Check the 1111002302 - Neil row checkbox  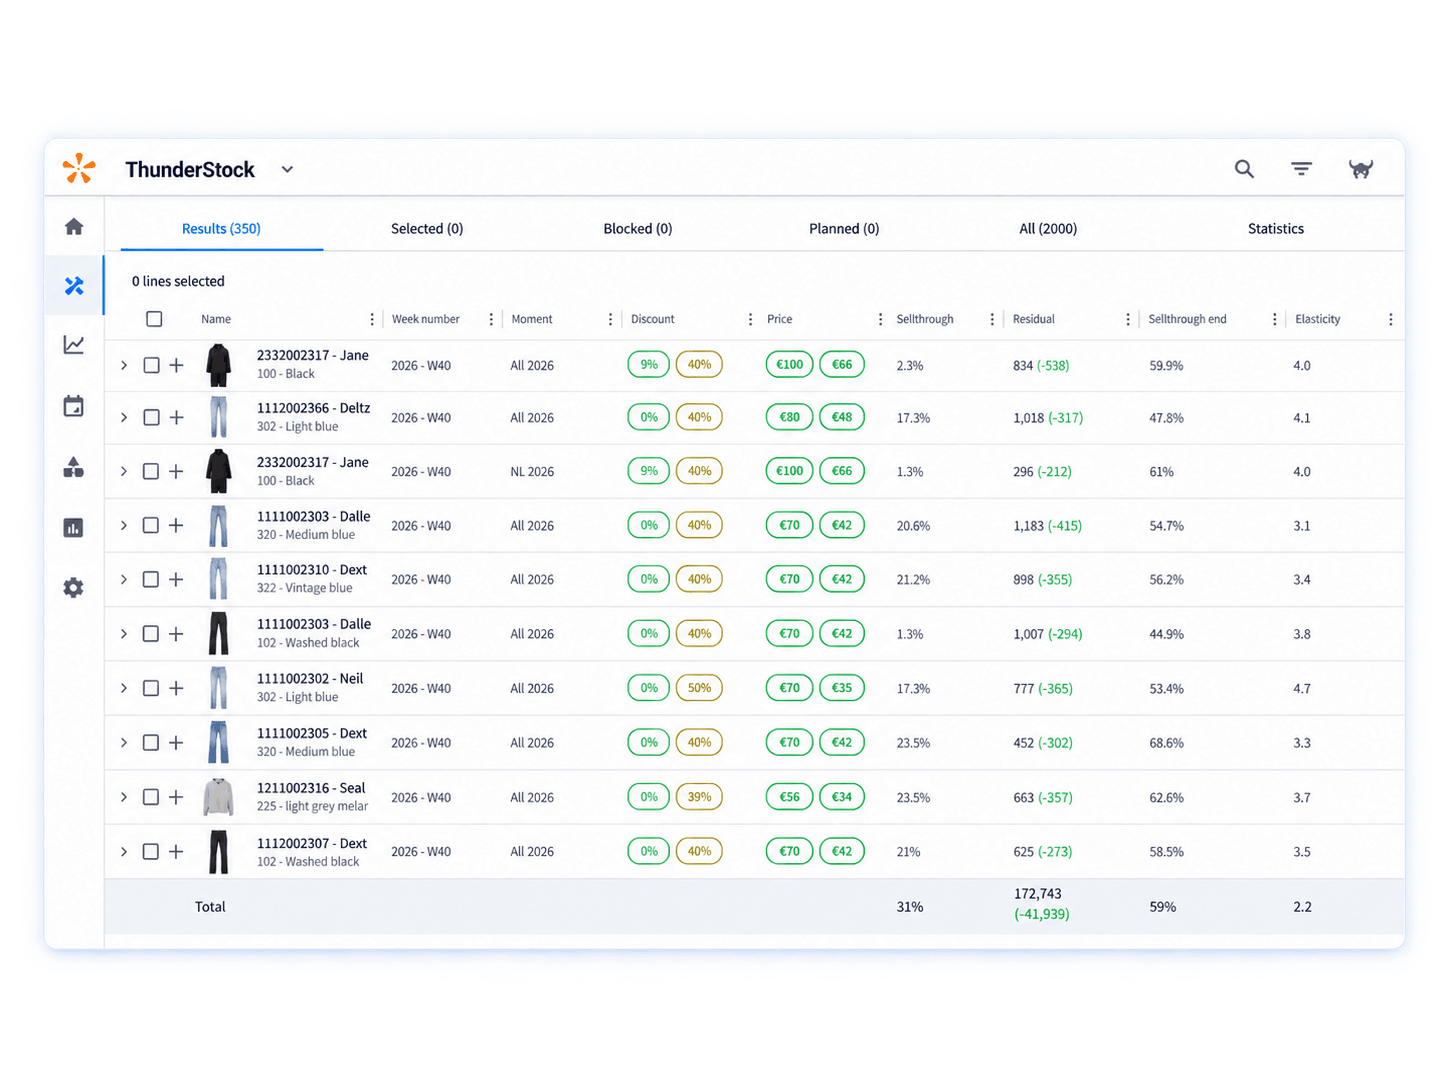(151, 688)
